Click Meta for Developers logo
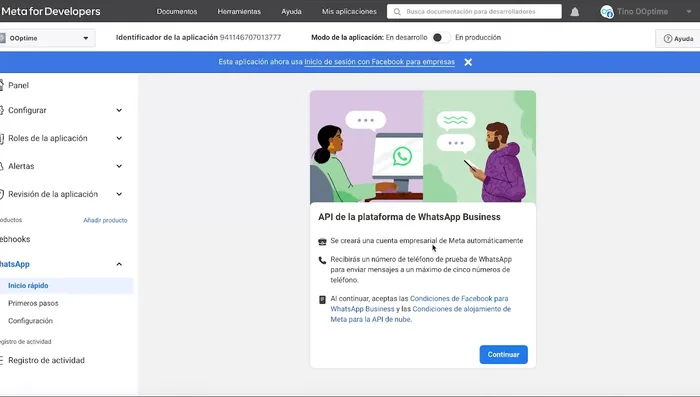This screenshot has height=397, width=700. pyautogui.click(x=50, y=12)
